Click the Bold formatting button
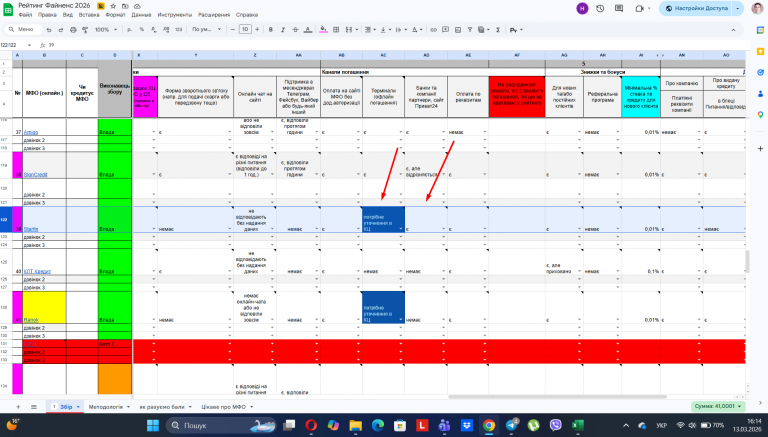Screen dimensions: 768x437 click(x=273, y=29)
